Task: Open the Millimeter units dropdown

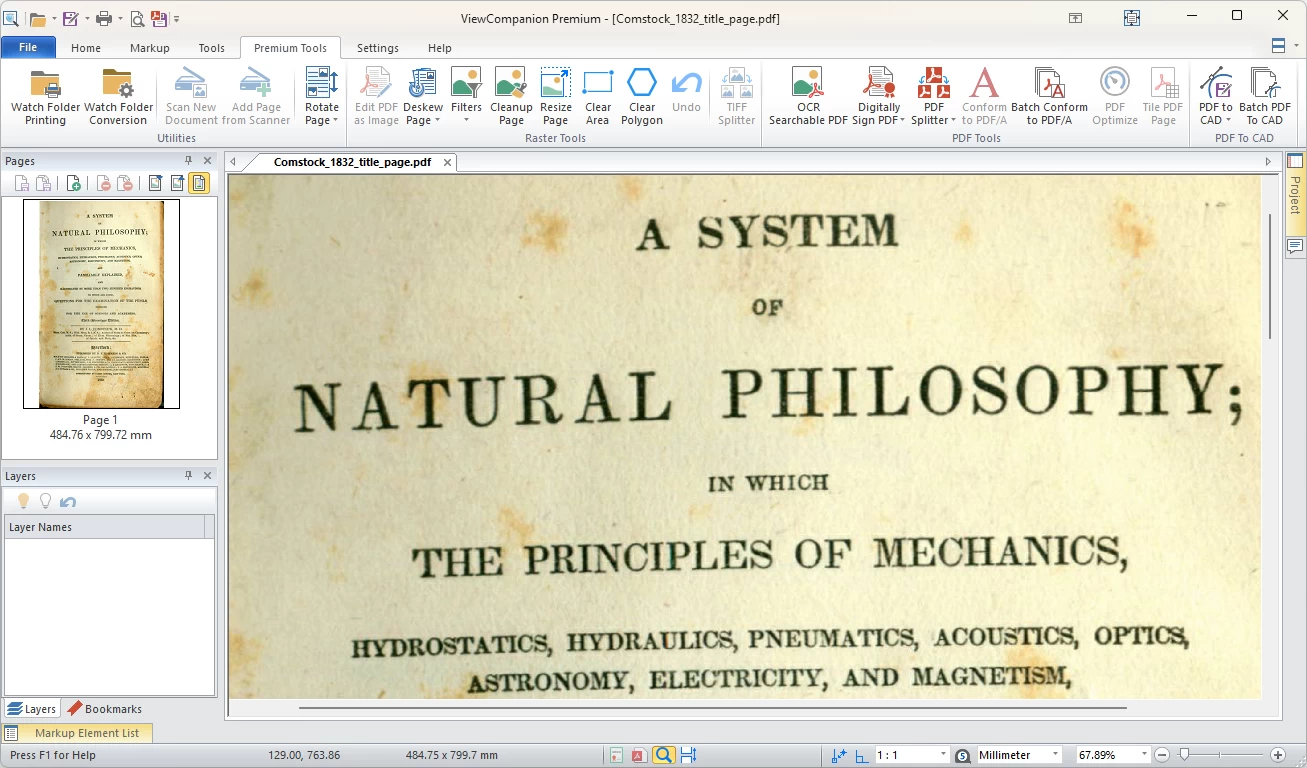Action: pos(1054,755)
